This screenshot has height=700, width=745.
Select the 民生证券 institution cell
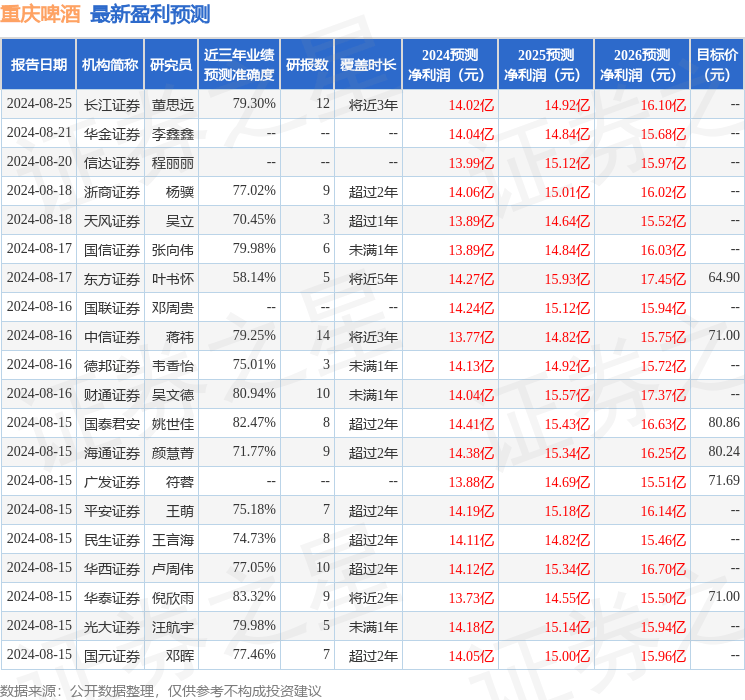(112, 540)
